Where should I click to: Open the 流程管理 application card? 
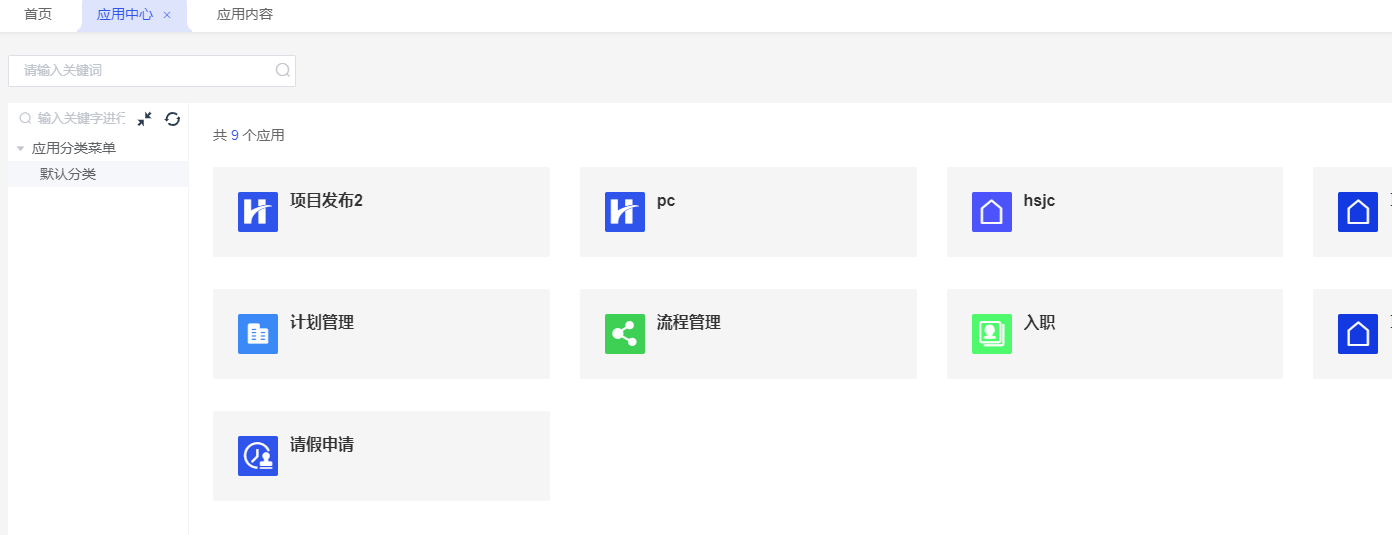[x=748, y=334]
